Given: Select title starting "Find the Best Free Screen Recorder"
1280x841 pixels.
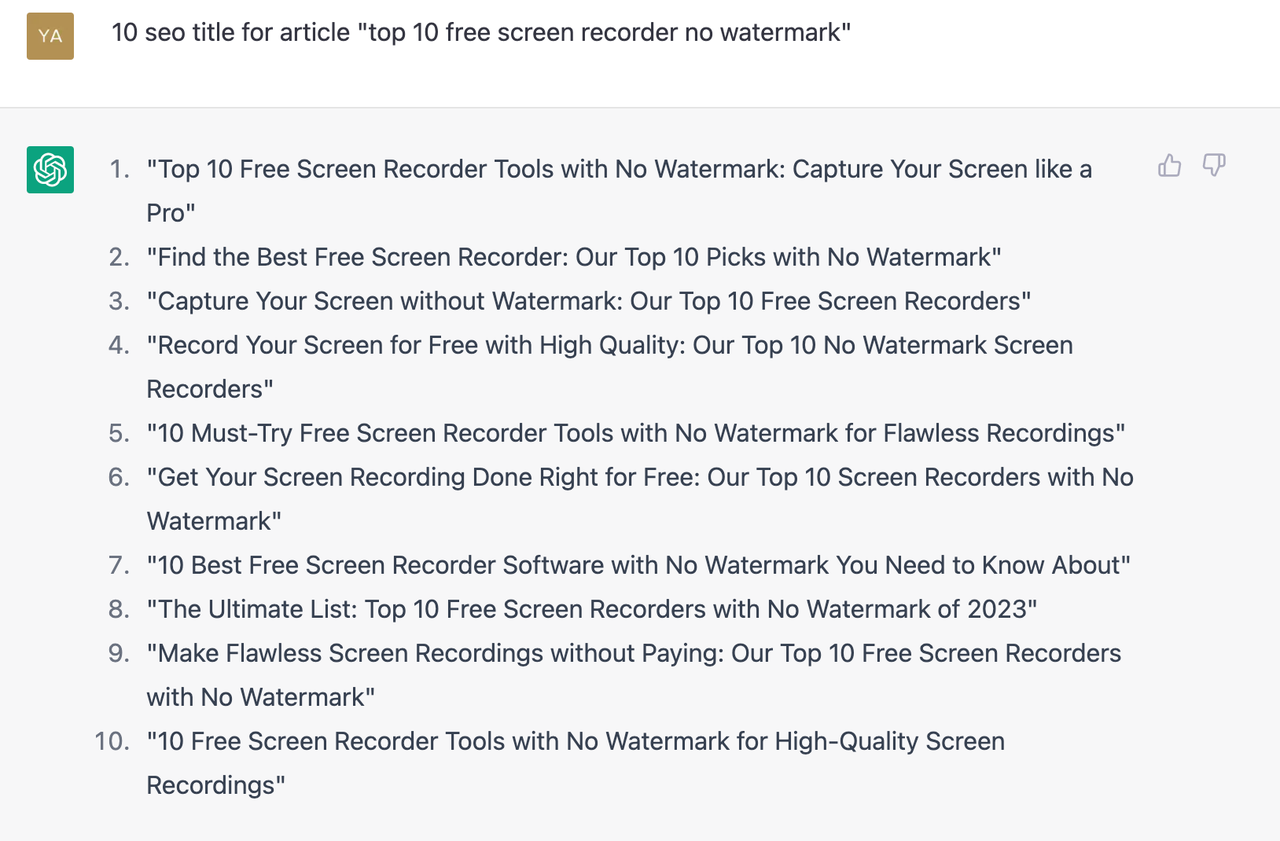Looking at the screenshot, I should pyautogui.click(x=574, y=257).
